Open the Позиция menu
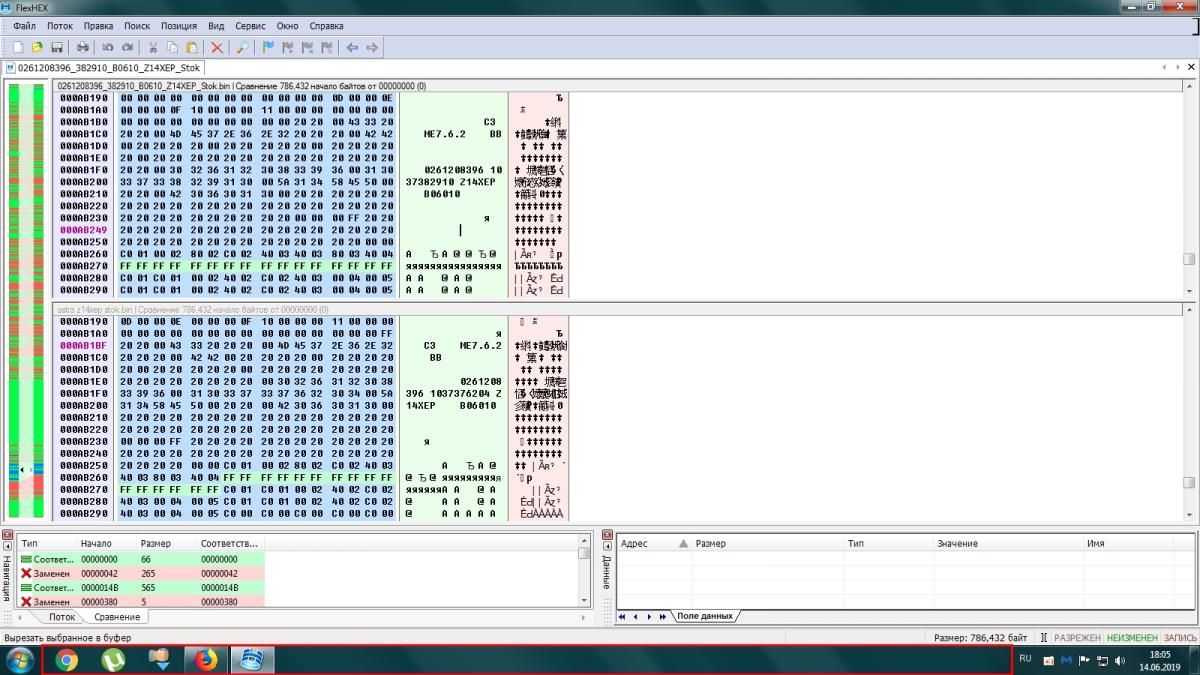The width and height of the screenshot is (1200, 675). pos(179,25)
